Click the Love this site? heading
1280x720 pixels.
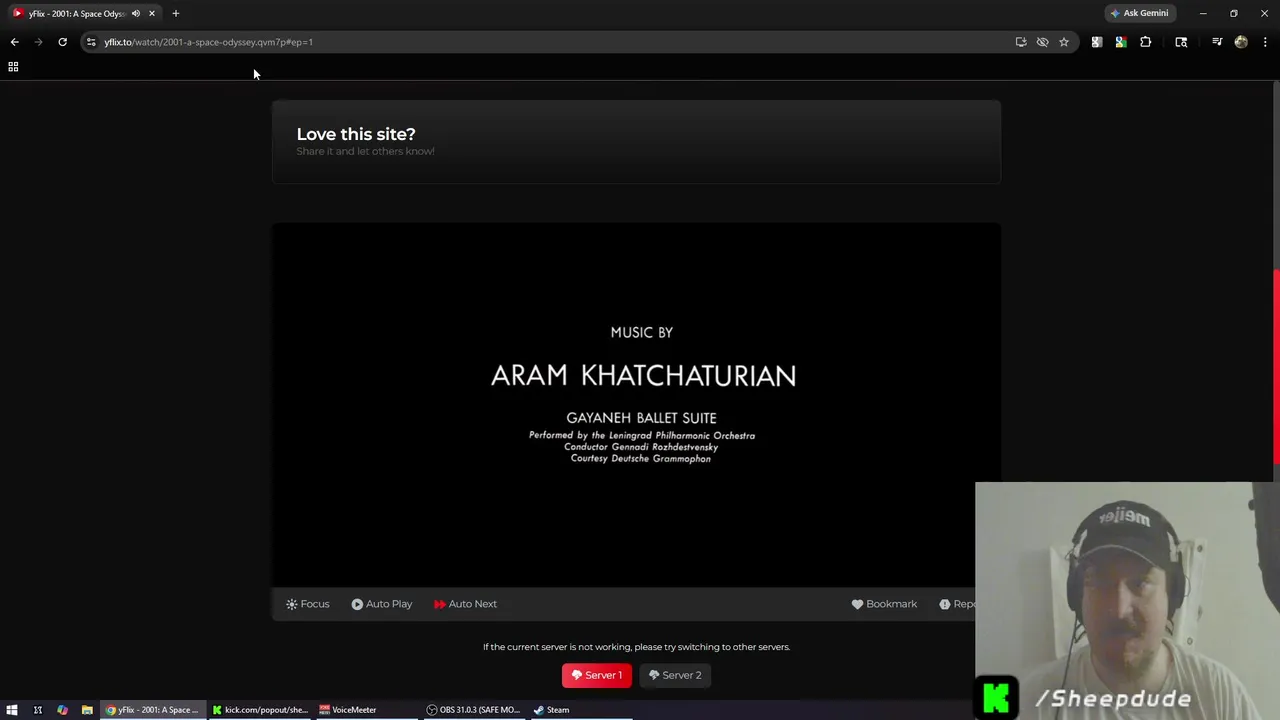[356, 134]
